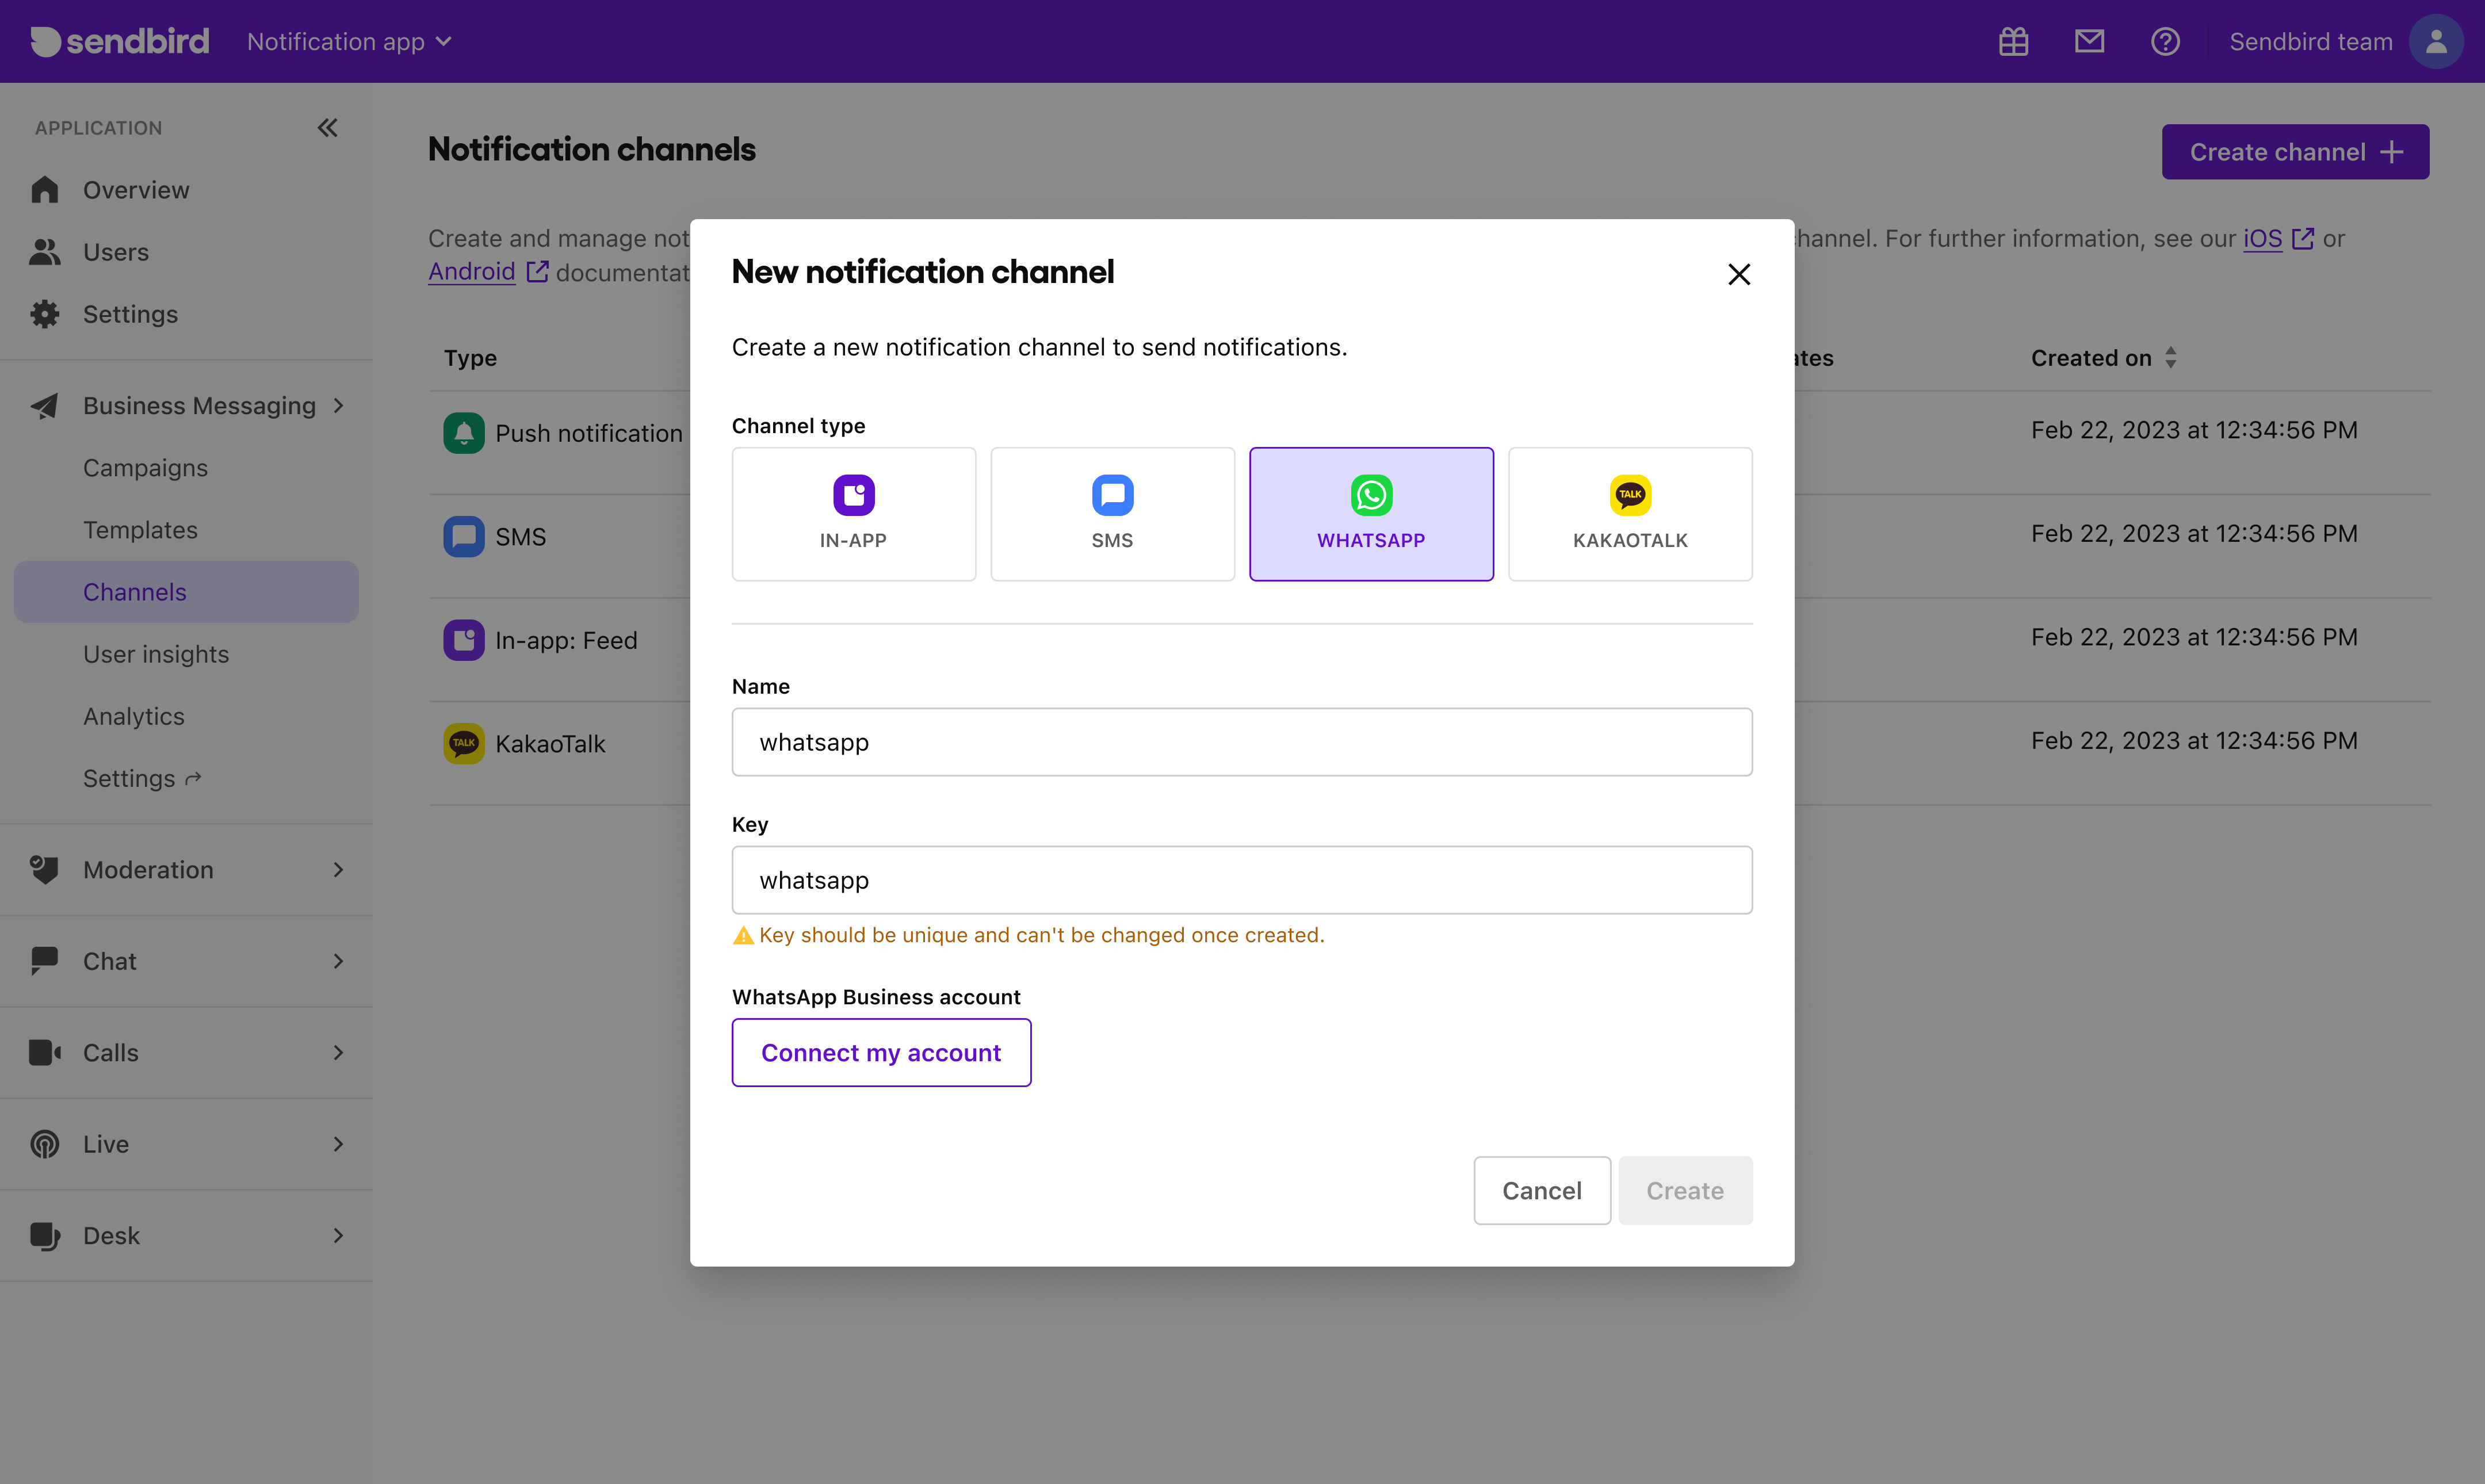Select the WHATSAPP channel type

(1371, 514)
